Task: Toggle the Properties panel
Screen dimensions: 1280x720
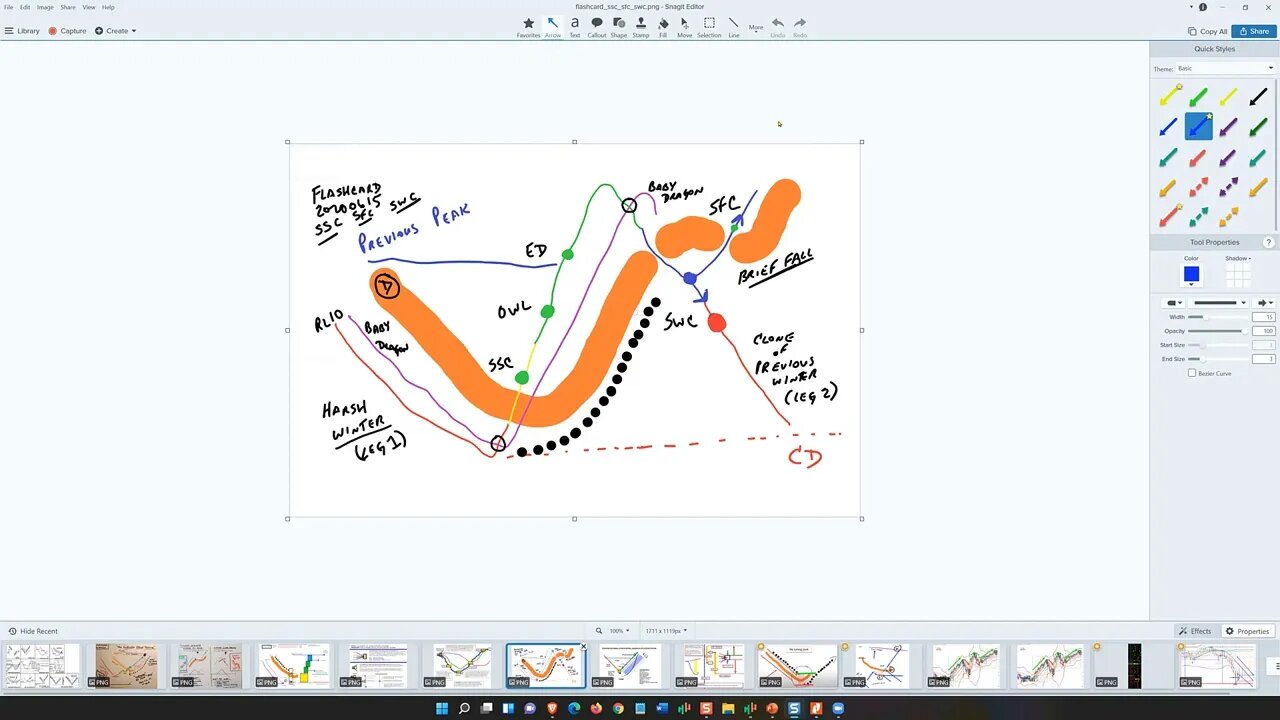Action: click(1248, 631)
